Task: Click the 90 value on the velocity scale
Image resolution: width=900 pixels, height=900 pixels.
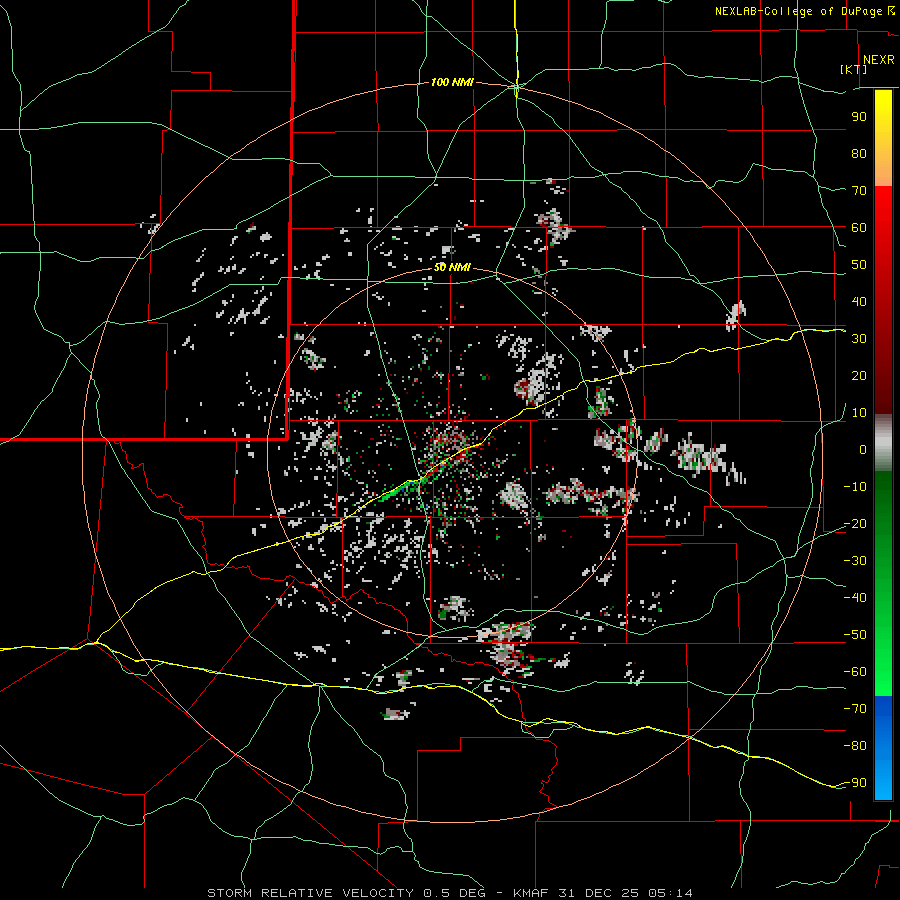Action: point(859,117)
